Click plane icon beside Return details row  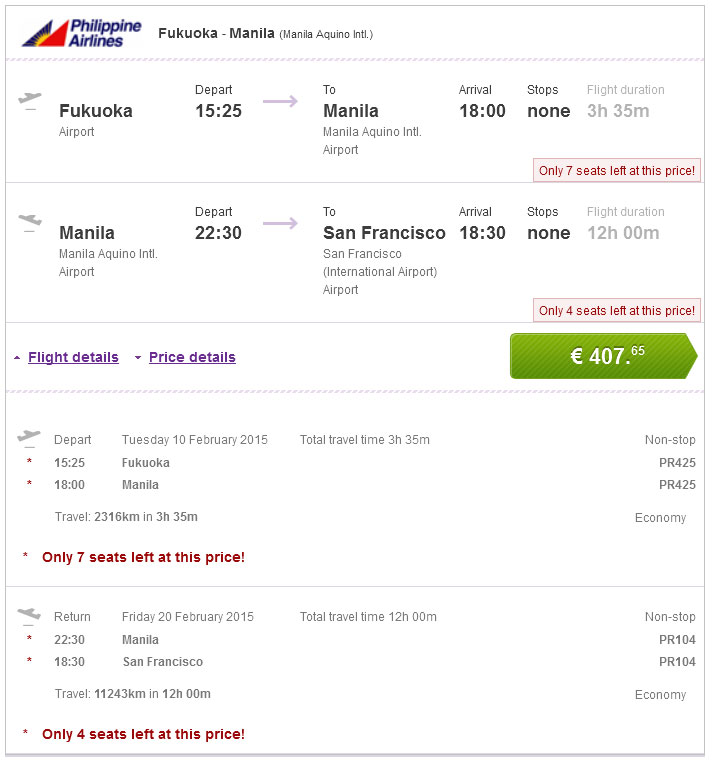coord(29,614)
